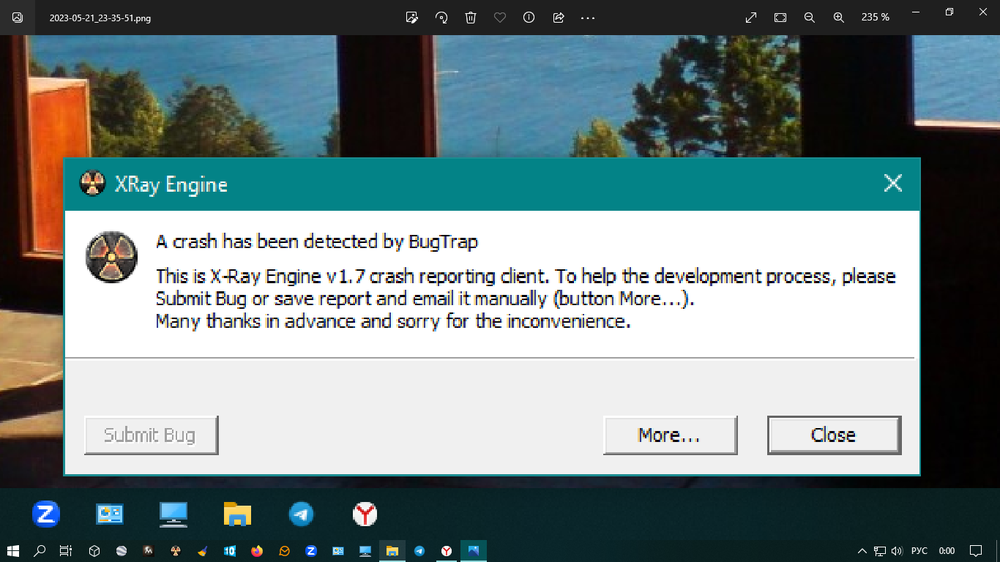Screen dimensions: 1000x562
Task: Zoom in with the plus magnifier
Action: pyautogui.click(x=839, y=18)
